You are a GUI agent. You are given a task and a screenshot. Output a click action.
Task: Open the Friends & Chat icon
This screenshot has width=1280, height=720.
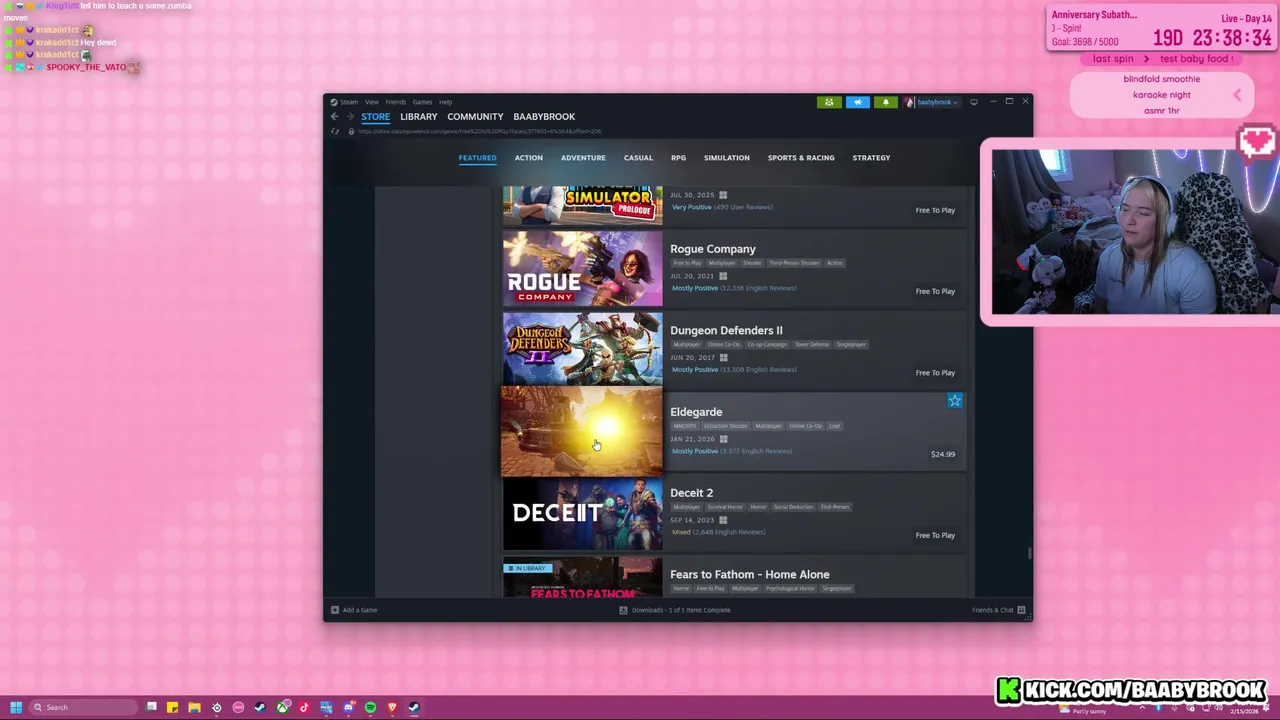pos(1021,610)
